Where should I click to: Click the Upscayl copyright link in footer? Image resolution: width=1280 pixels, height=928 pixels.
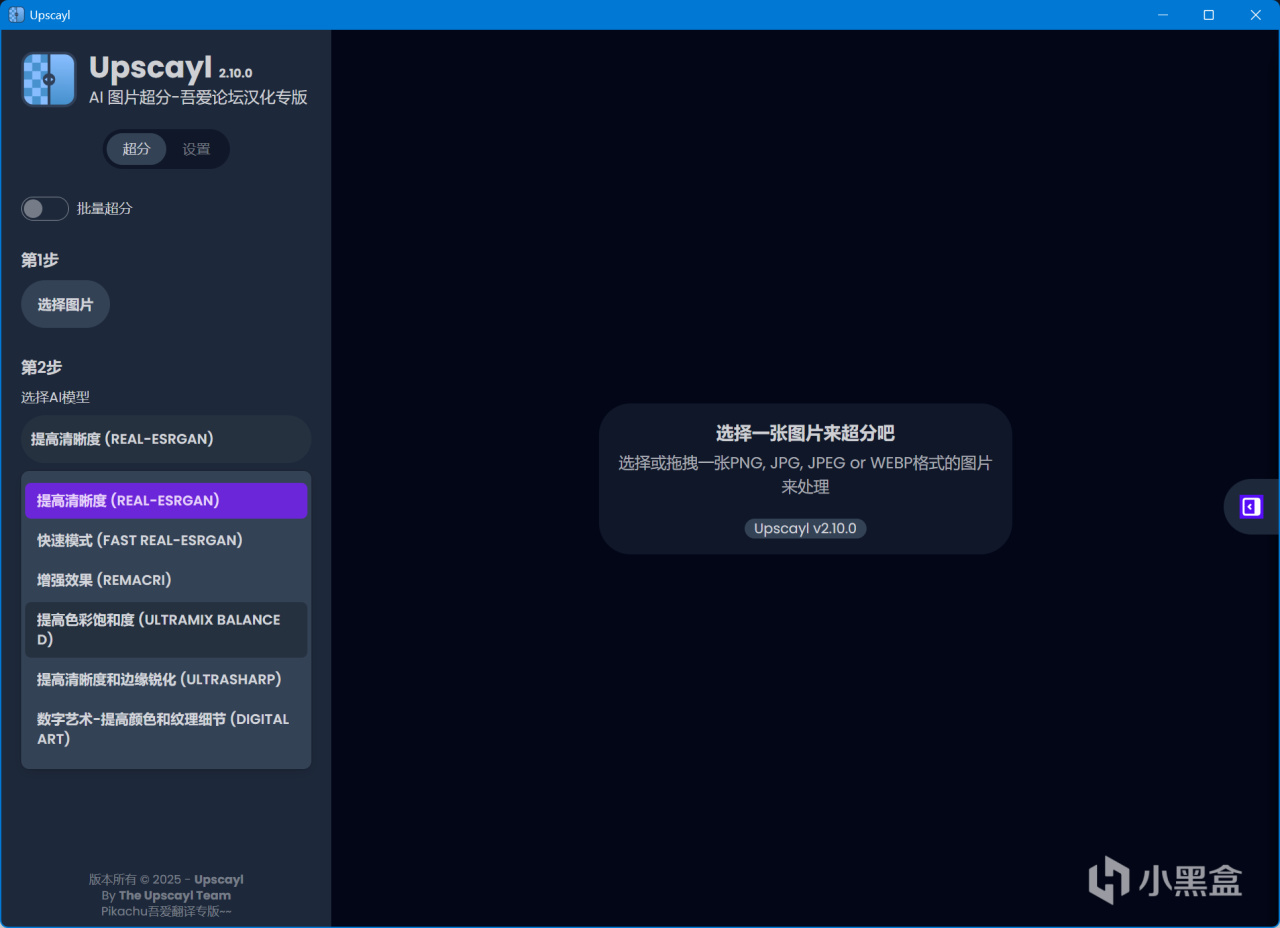point(219,880)
